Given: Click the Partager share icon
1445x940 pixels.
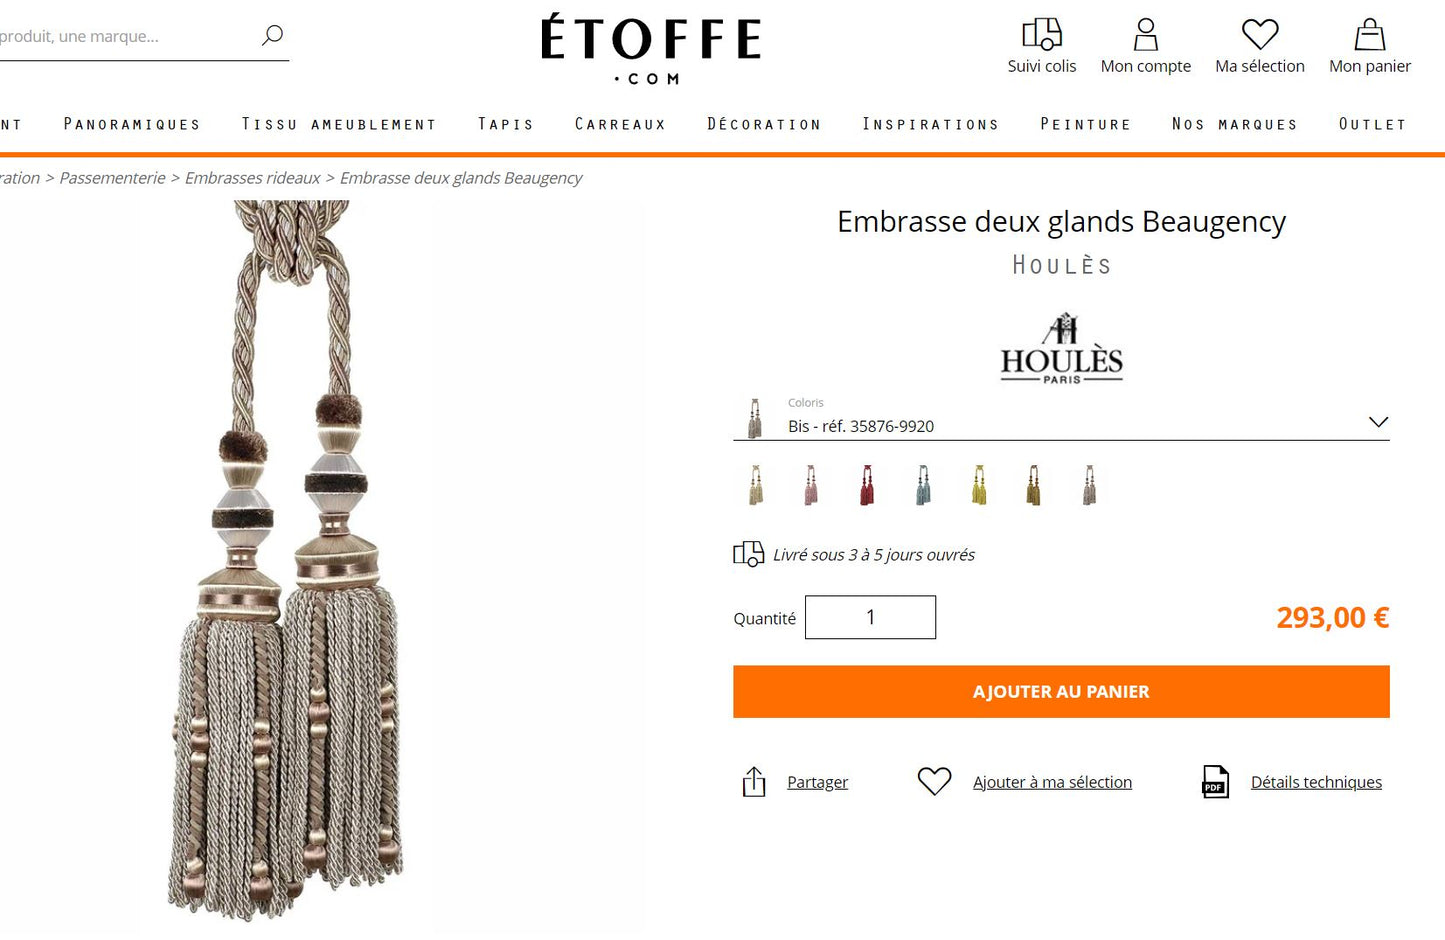Looking at the screenshot, I should click(x=754, y=782).
